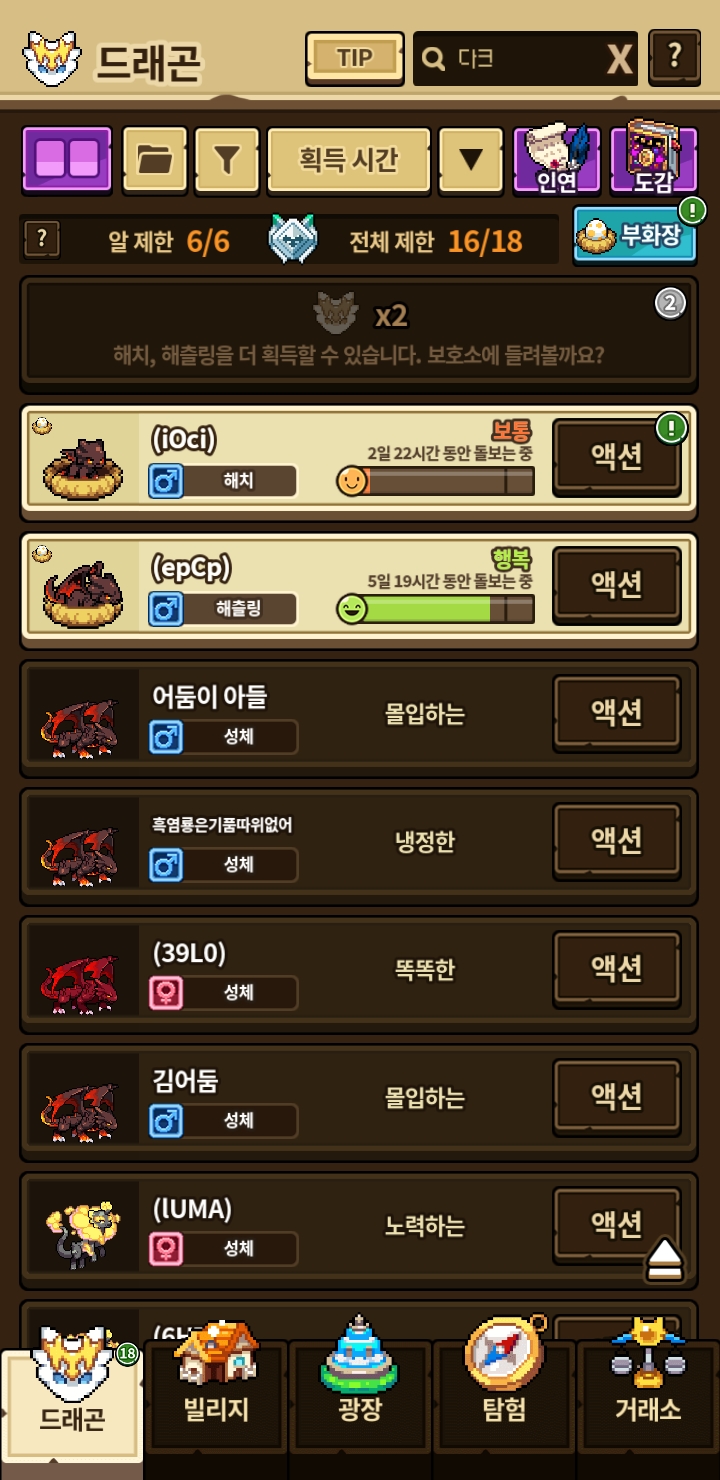Open the TIP button
Image resolution: width=720 pixels, height=1480 pixels.
tap(354, 58)
